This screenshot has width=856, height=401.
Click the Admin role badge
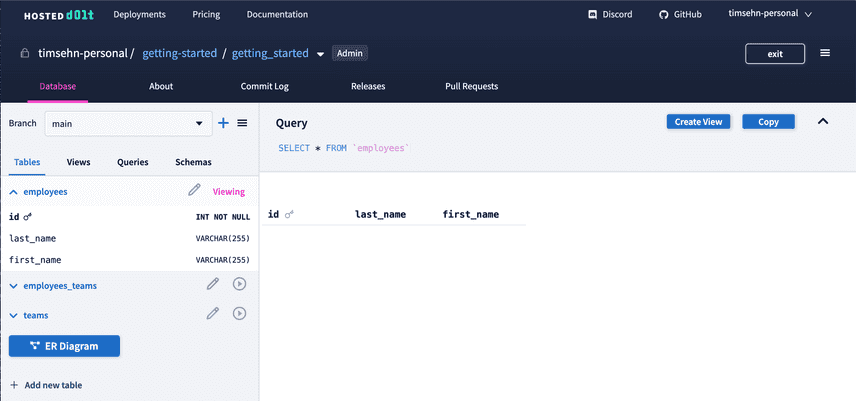350,53
